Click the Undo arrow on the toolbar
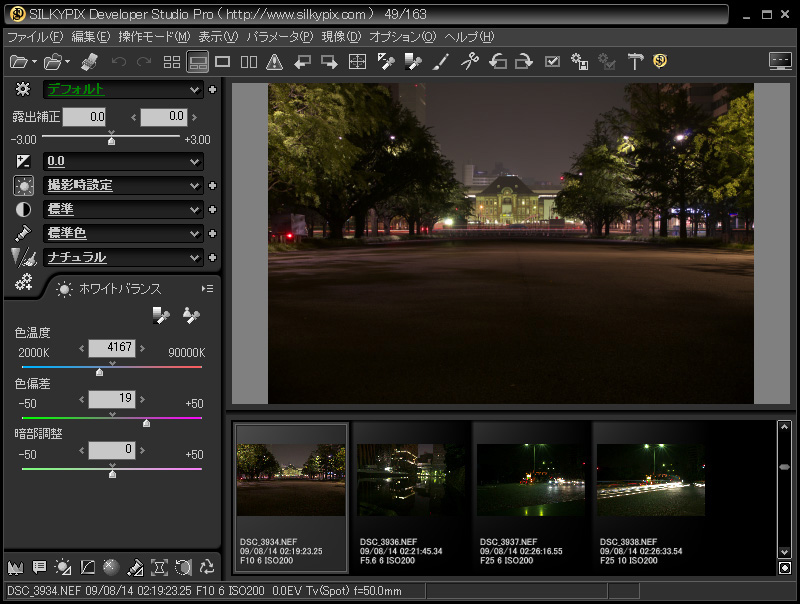 click(116, 61)
